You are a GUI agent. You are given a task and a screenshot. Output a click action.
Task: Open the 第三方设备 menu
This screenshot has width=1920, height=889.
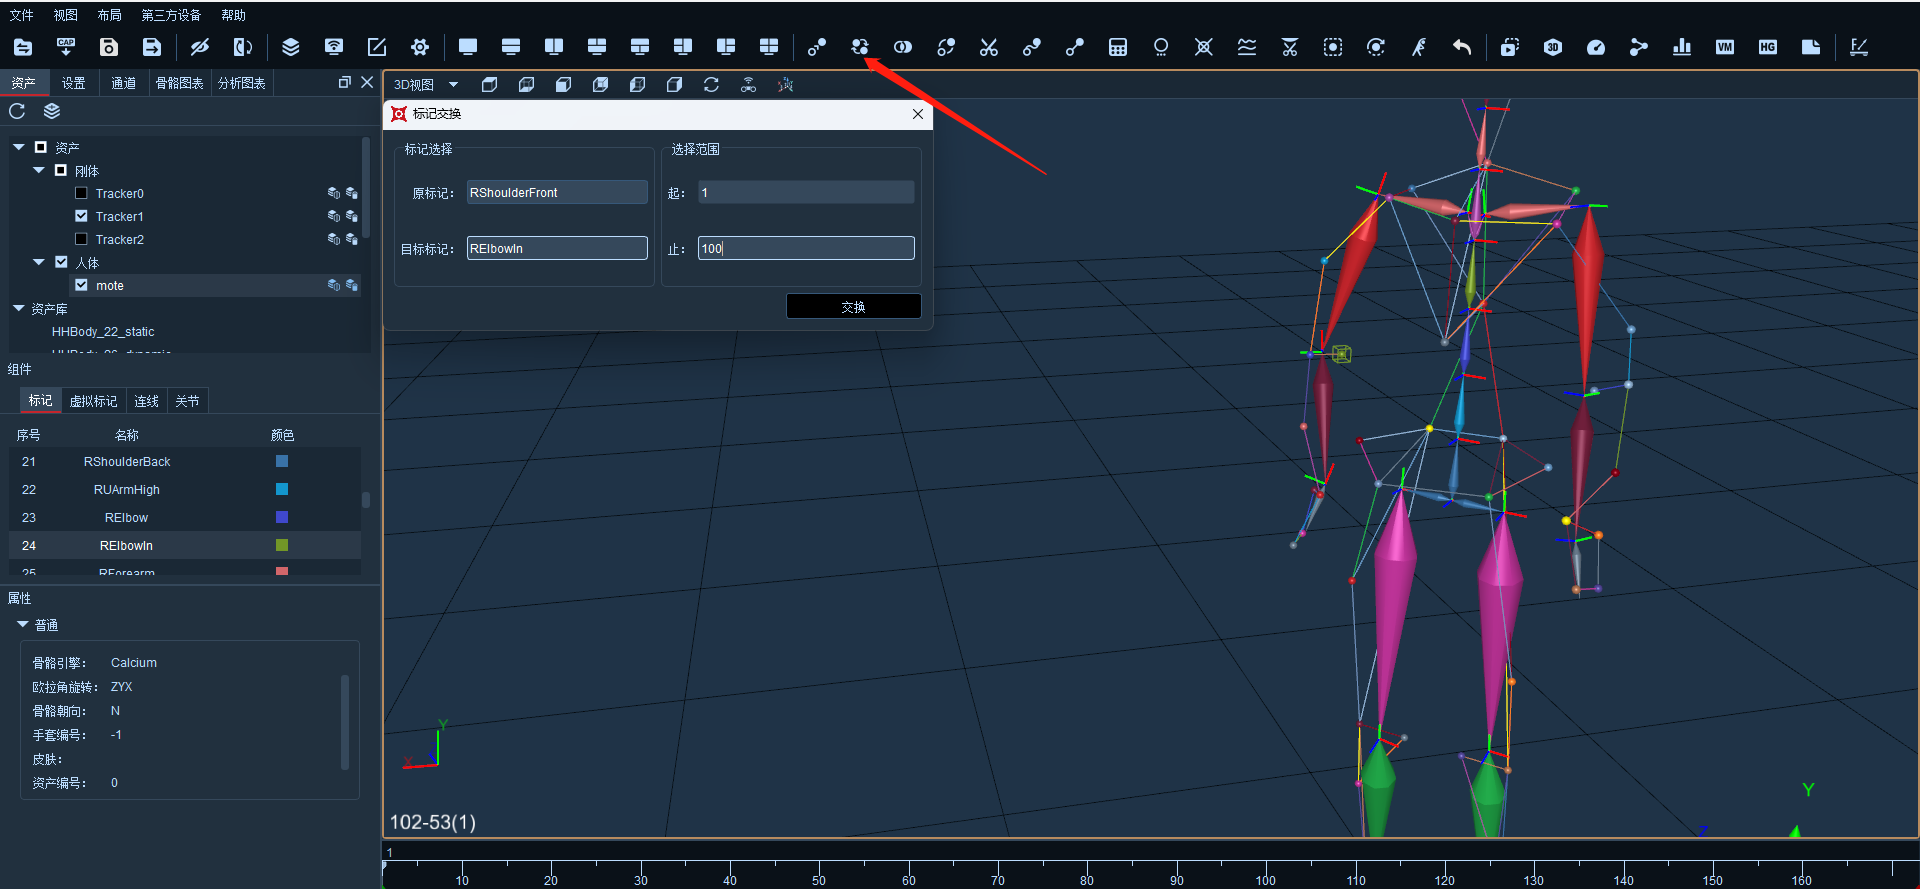point(171,15)
